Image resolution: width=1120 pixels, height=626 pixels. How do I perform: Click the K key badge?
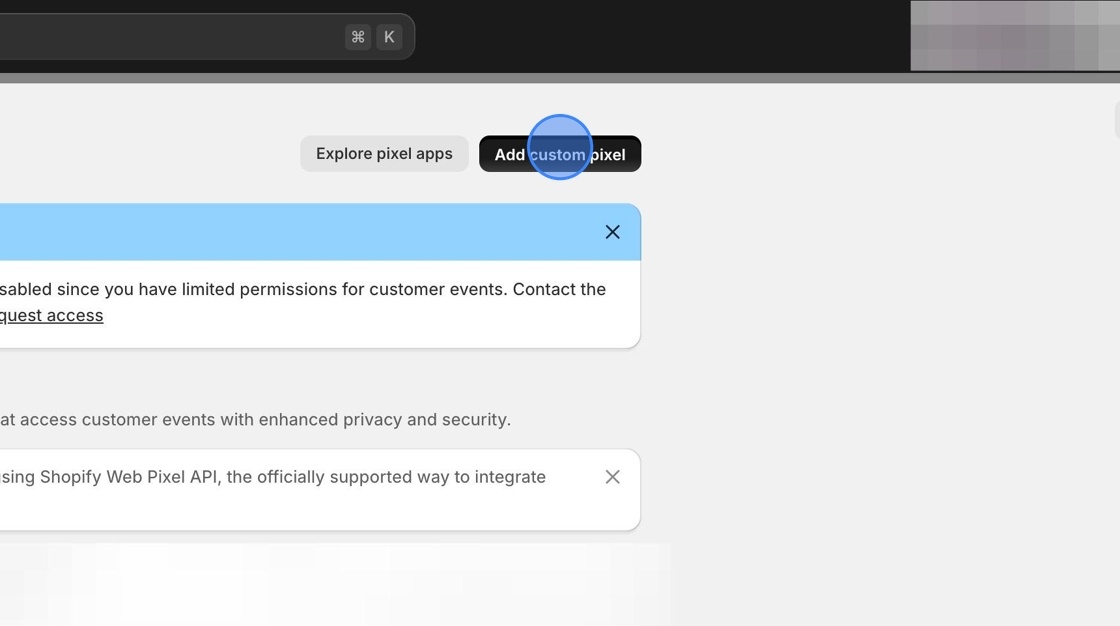[389, 36]
